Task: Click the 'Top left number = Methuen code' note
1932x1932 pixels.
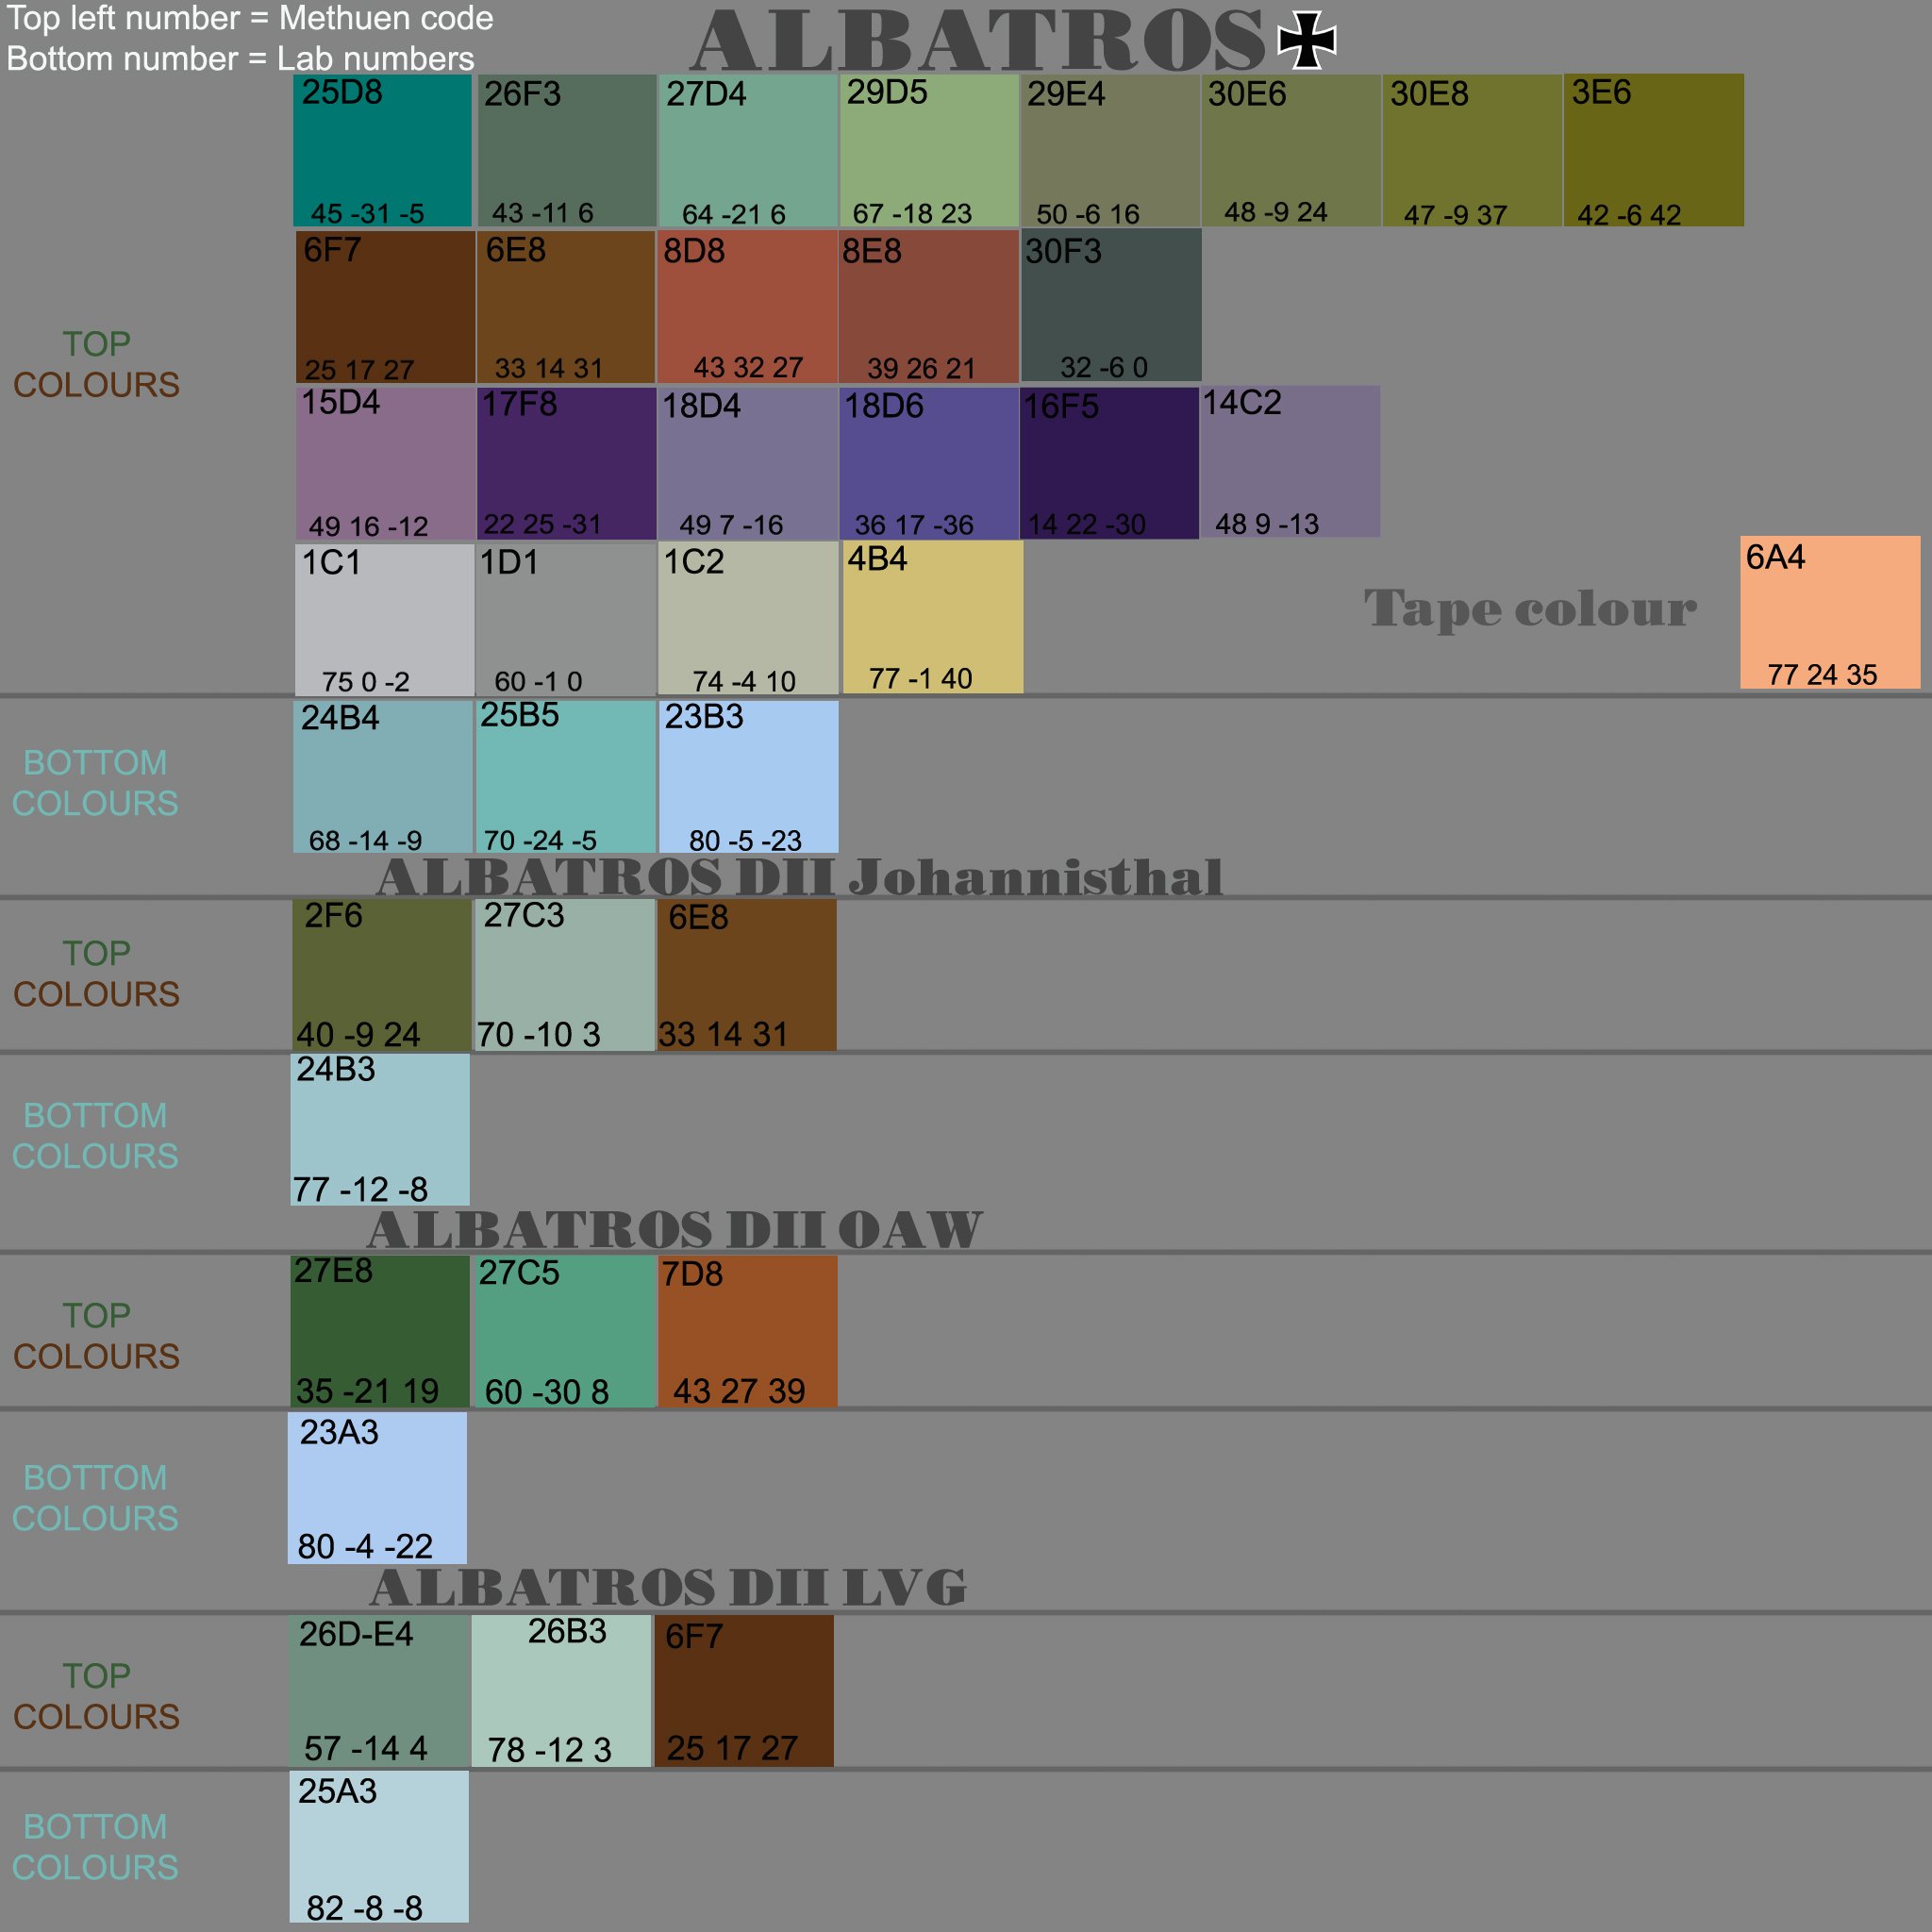Action: tap(250, 18)
